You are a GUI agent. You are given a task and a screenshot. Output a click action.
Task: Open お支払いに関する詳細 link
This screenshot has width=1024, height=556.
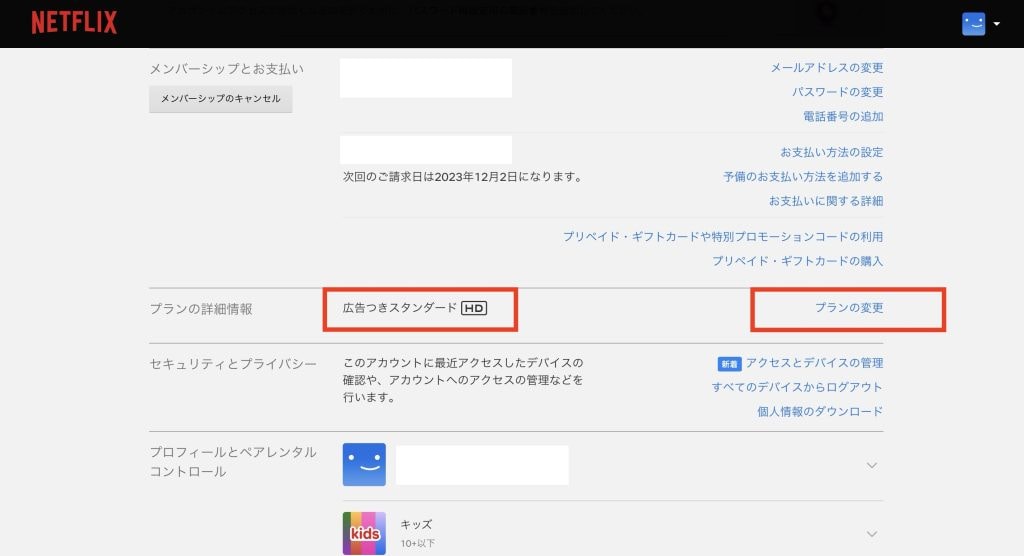tap(825, 201)
